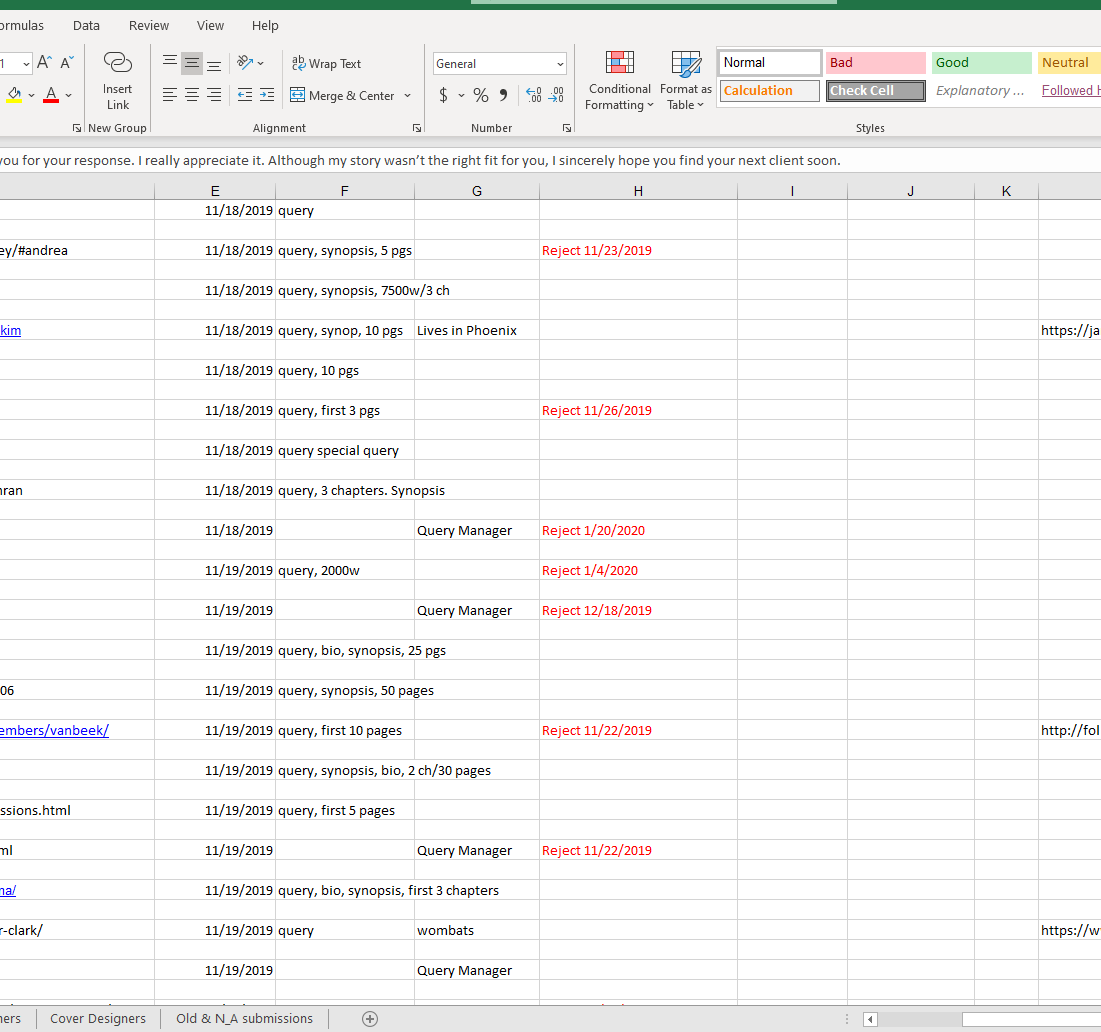Open Number dialog launcher icon

point(567,128)
